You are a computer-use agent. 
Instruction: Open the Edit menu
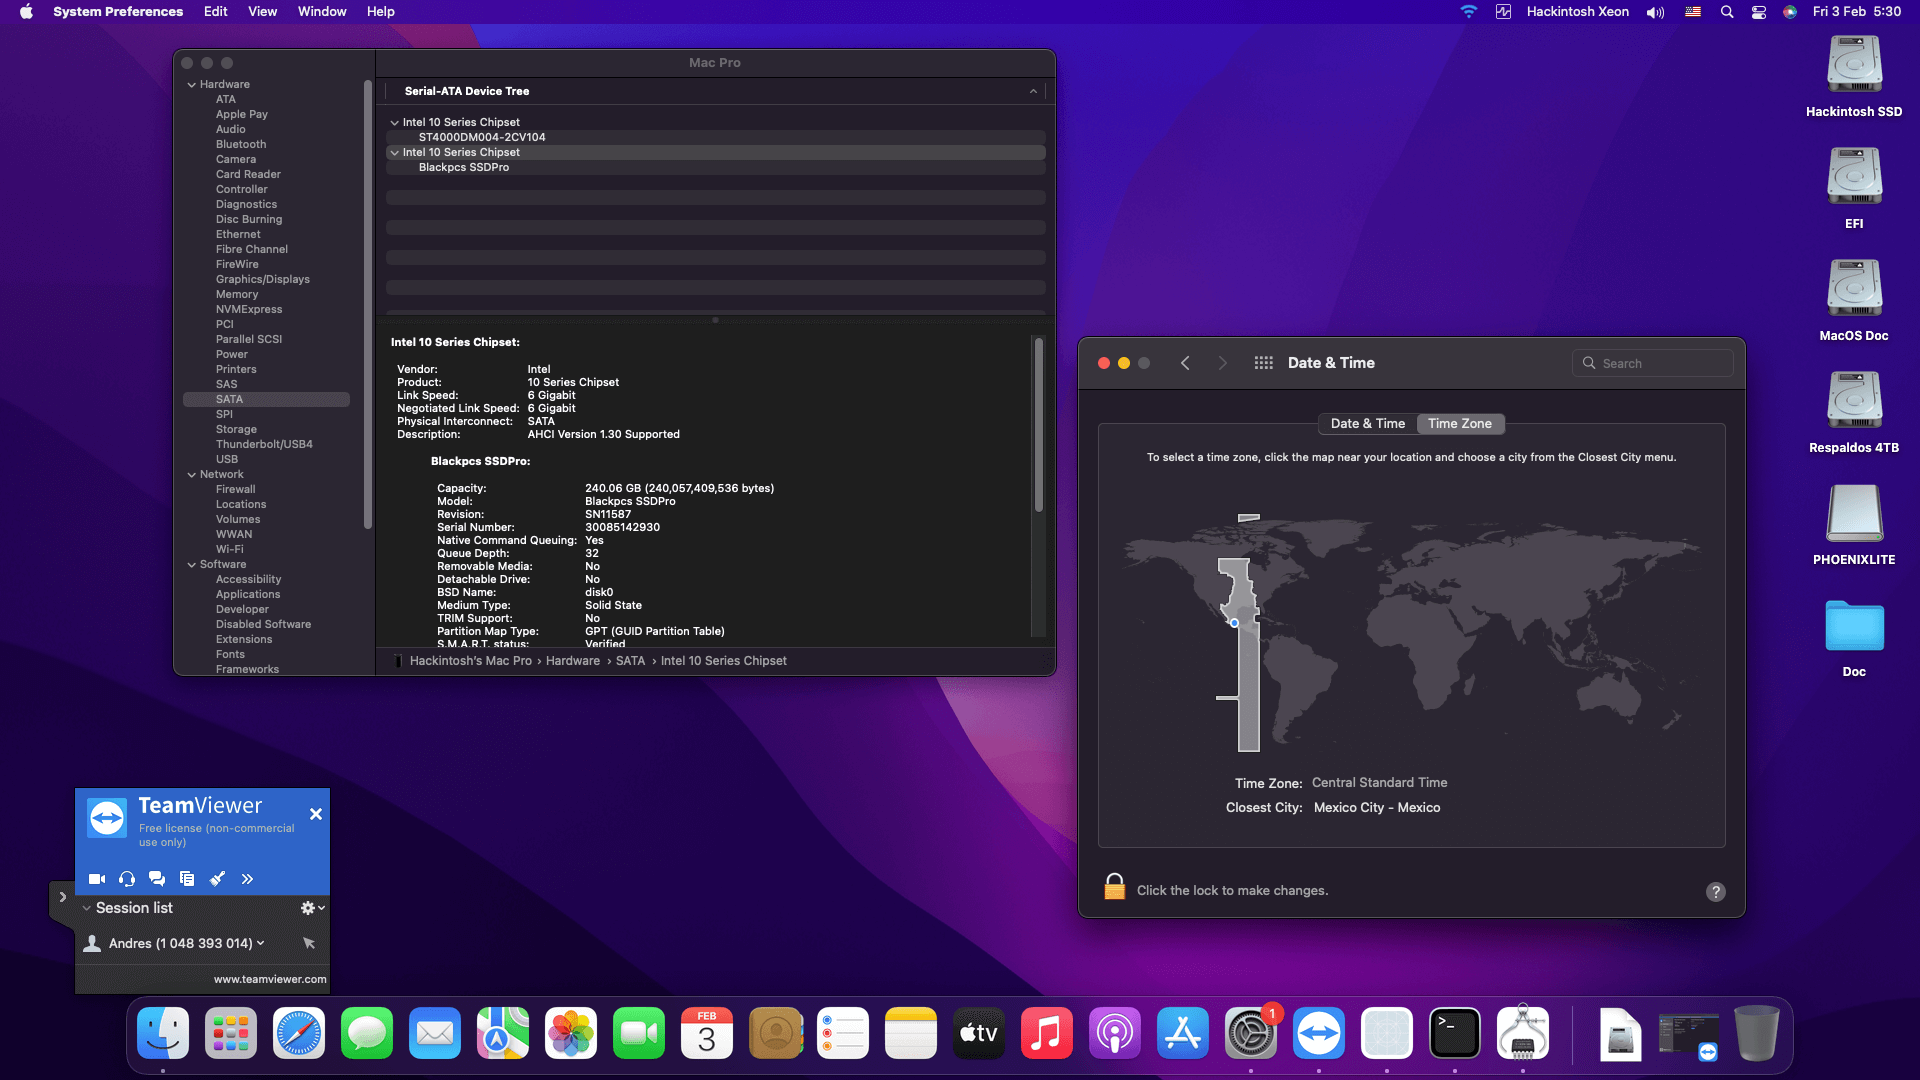coord(215,12)
